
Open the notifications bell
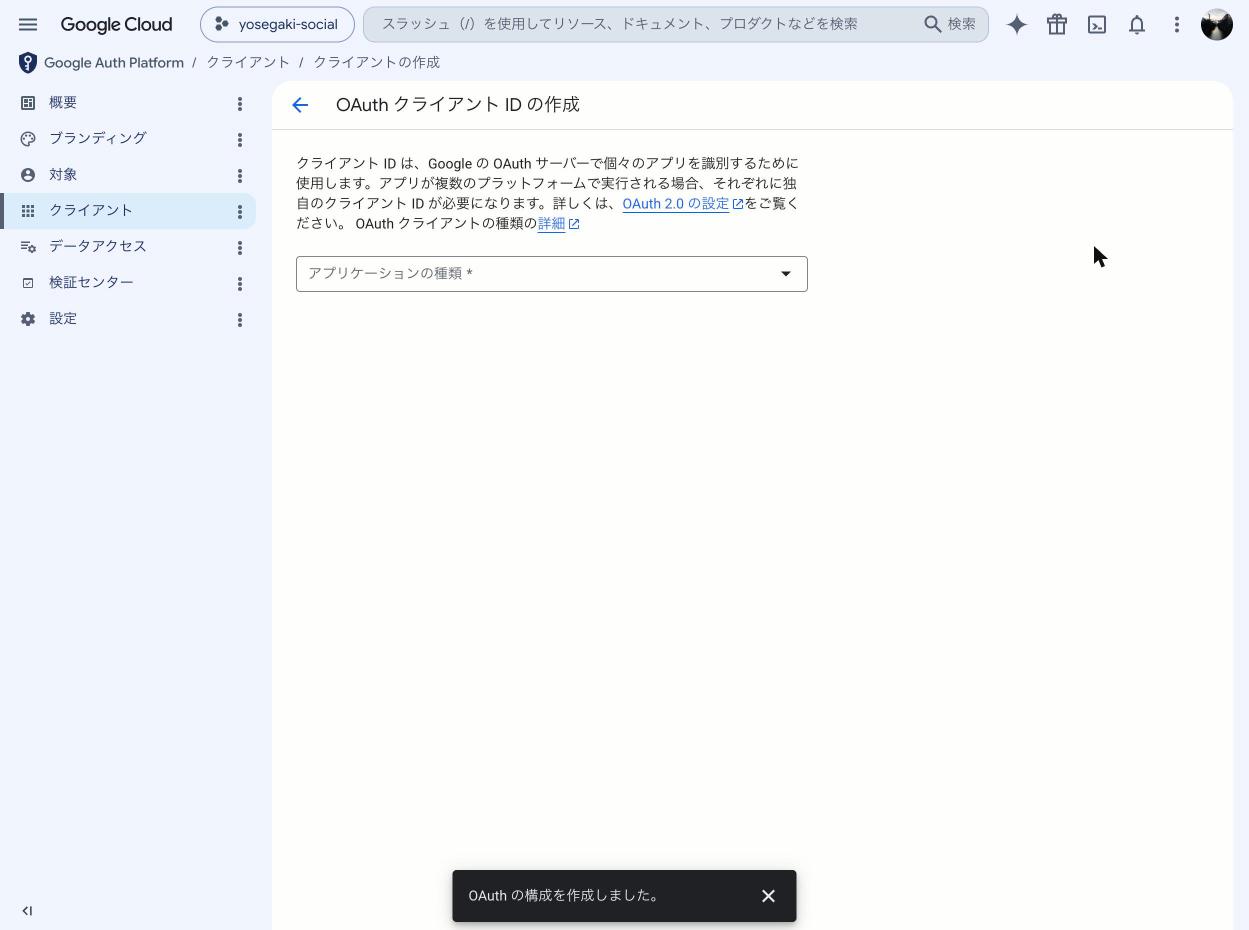[x=1137, y=24]
